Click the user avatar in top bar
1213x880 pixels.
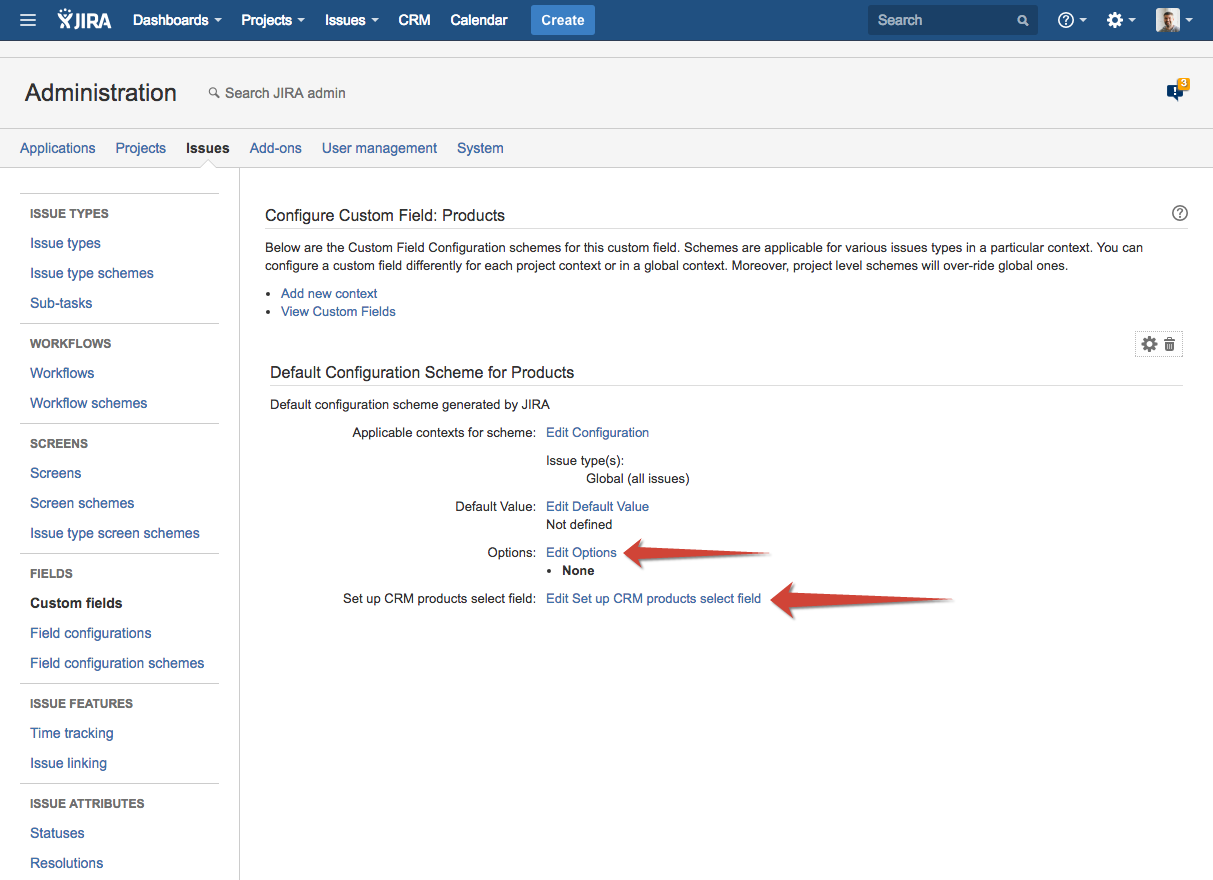click(x=1167, y=20)
